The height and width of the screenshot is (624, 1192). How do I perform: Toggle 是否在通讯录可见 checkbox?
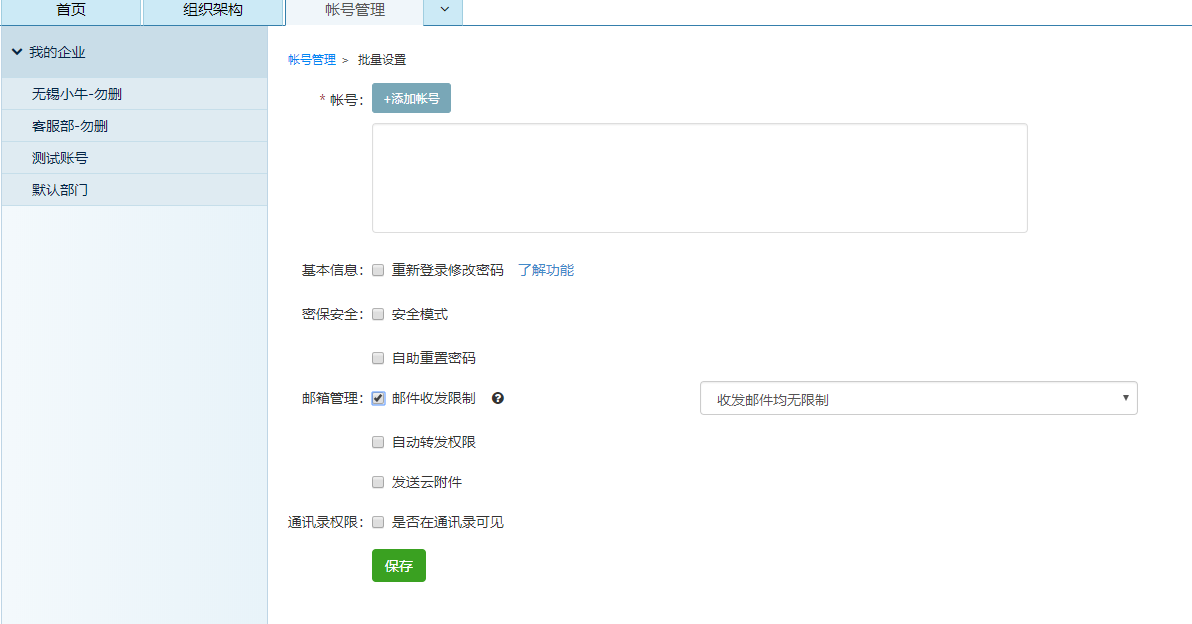point(378,522)
